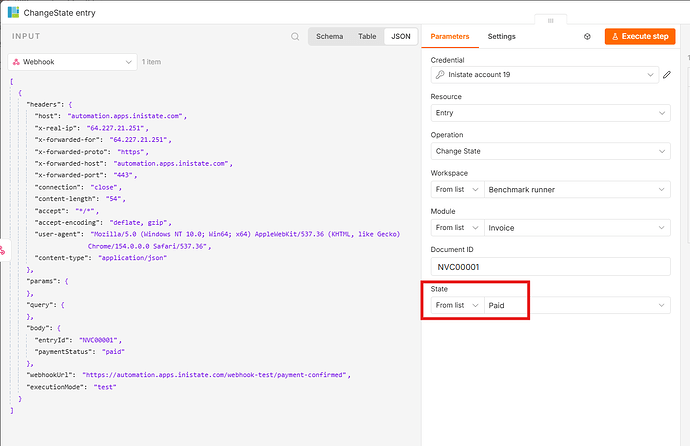This screenshot has width=690, height=446.
Task: Open the Benchmark runner workspace dropdown
Action: click(x=577, y=190)
